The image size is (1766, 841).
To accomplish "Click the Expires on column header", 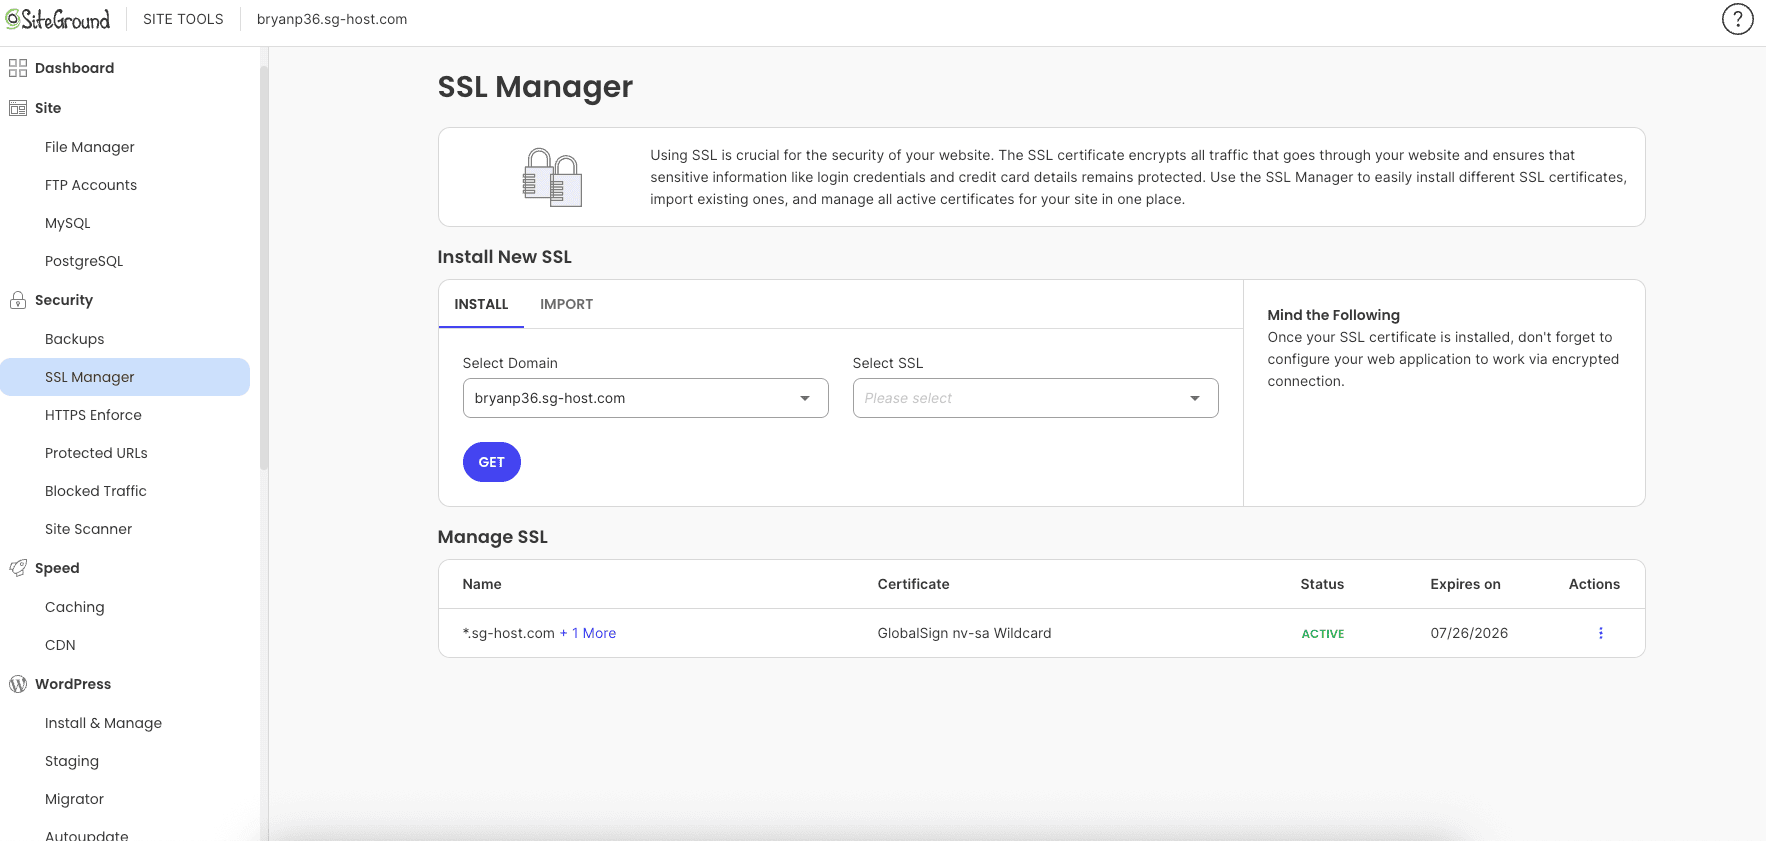I will click(1465, 584).
